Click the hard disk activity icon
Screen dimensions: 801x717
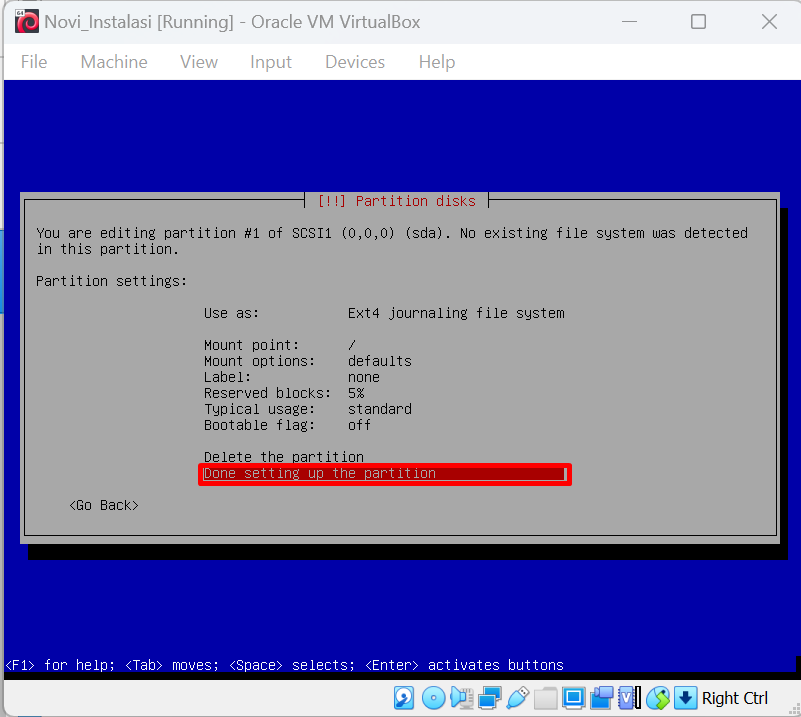click(404, 698)
